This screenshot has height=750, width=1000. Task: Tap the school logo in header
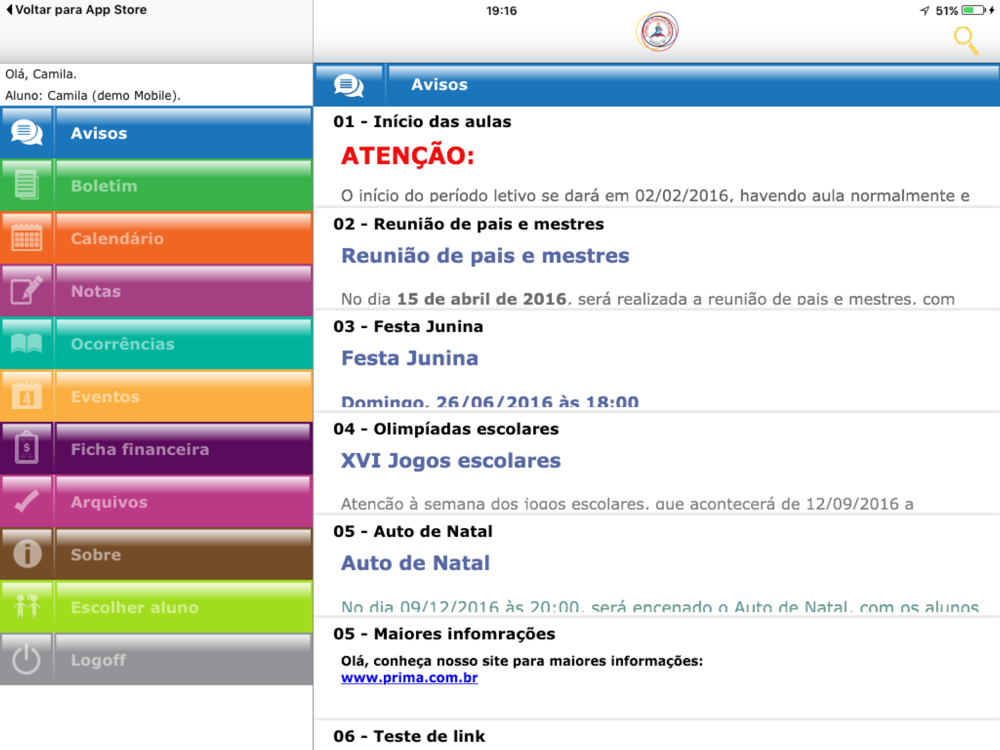[x=657, y=31]
